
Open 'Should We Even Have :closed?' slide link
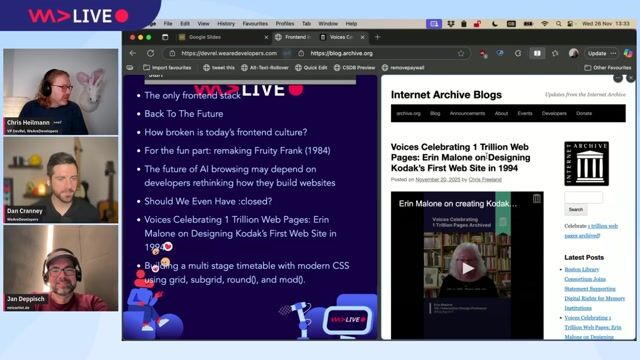(x=208, y=201)
